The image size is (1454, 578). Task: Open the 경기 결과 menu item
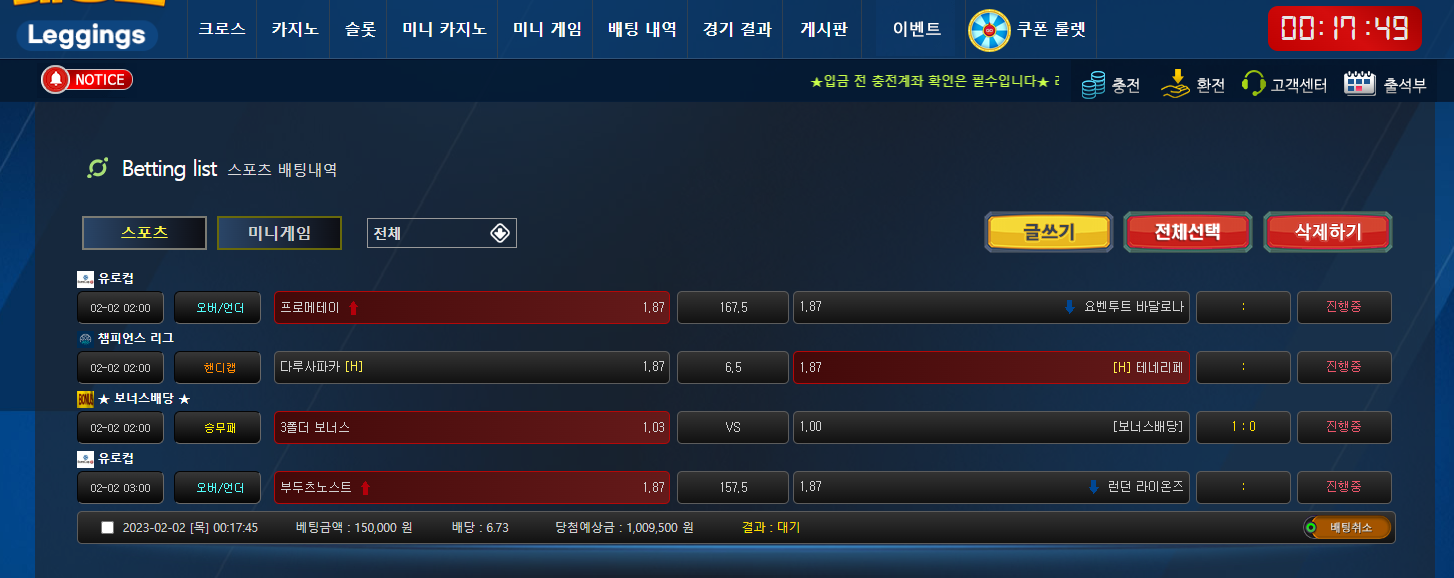(737, 29)
